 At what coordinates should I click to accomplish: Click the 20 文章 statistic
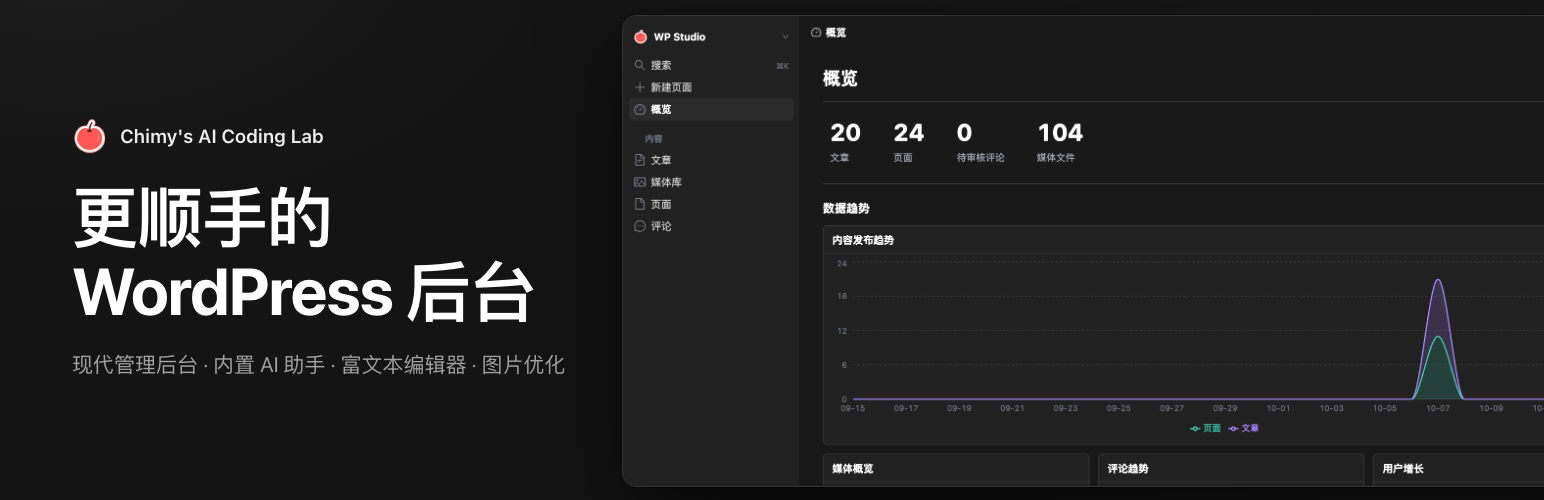[x=845, y=142]
